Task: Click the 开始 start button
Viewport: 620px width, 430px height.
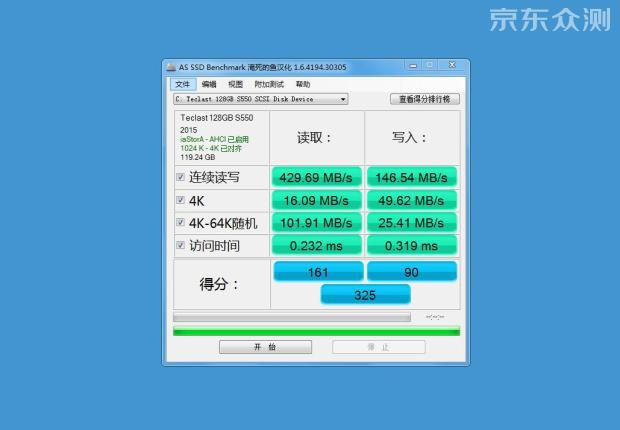Action: click(x=265, y=347)
